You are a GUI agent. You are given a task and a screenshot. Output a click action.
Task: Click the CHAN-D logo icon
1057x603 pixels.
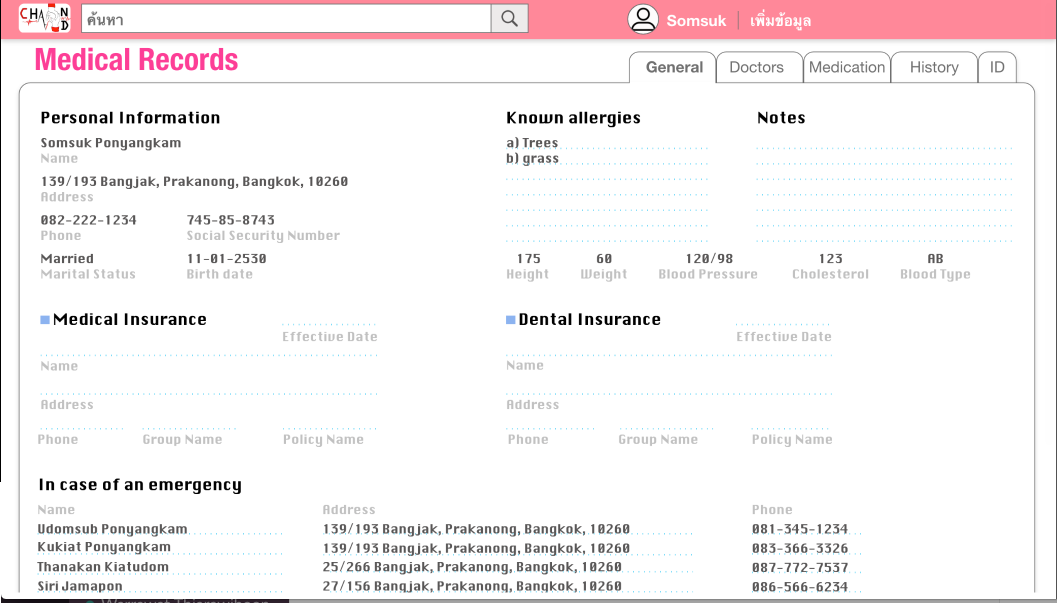45,19
